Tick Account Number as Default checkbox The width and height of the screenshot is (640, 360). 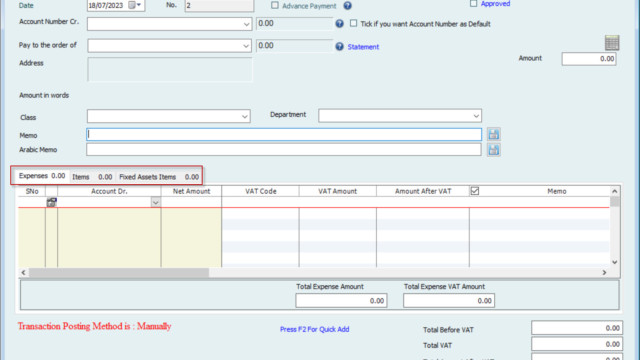pyautogui.click(x=353, y=23)
